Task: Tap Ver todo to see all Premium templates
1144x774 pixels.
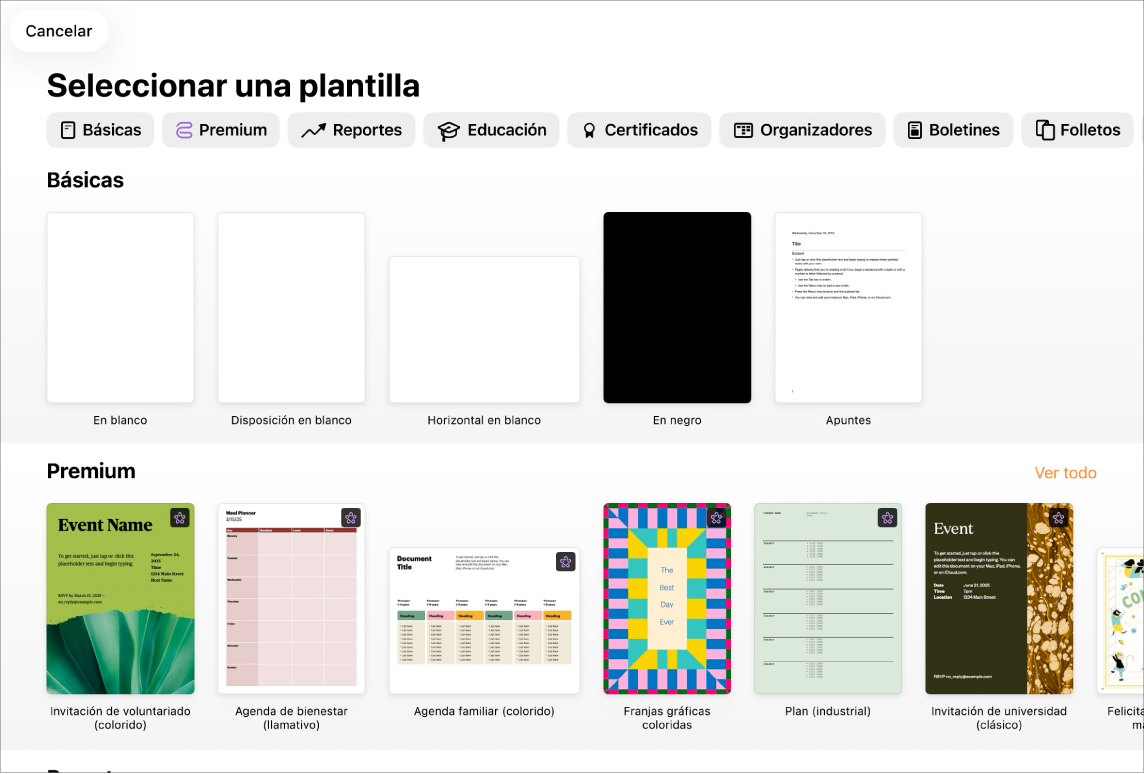Action: pos(1066,472)
